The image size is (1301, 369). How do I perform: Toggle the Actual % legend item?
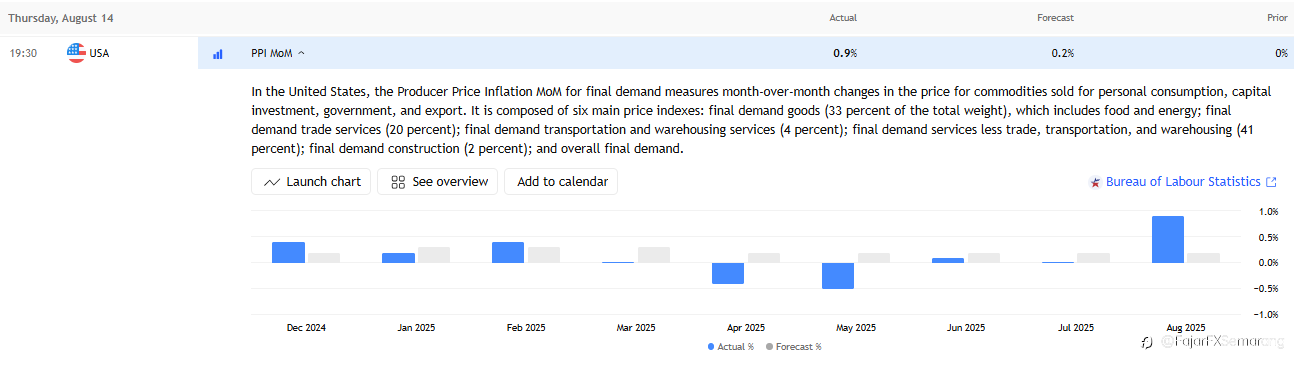731,346
